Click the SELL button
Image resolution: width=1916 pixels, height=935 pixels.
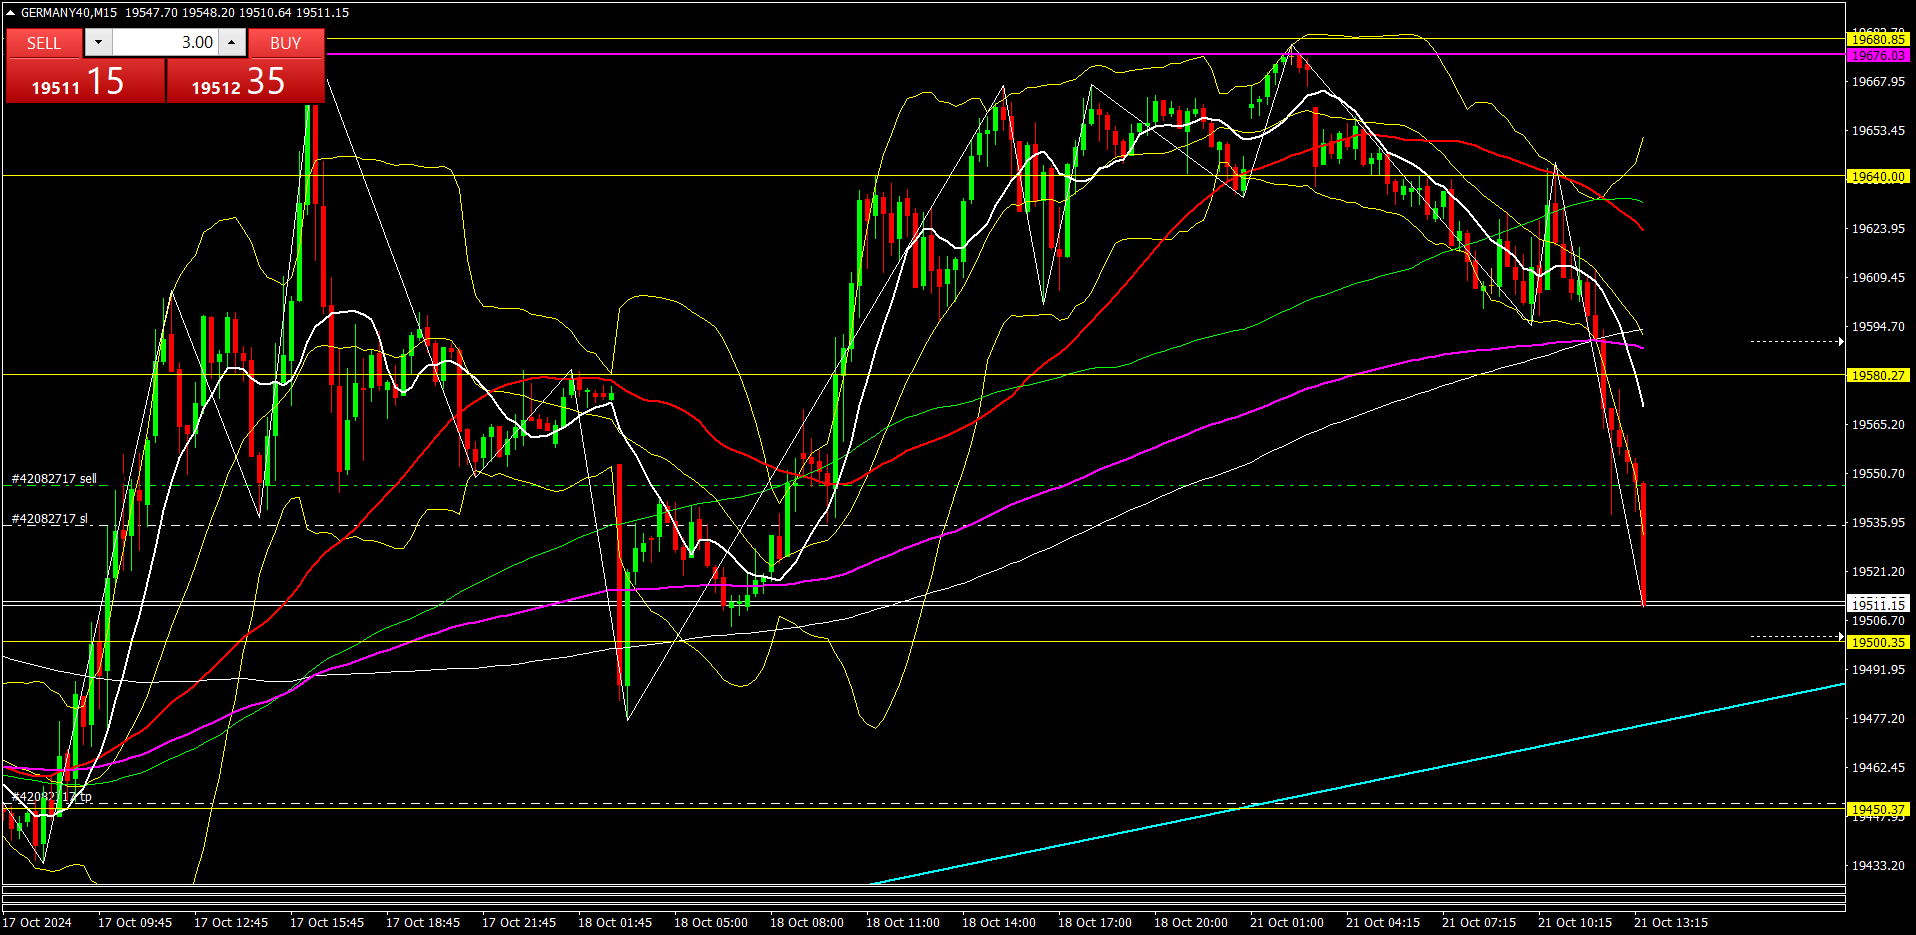pos(44,43)
